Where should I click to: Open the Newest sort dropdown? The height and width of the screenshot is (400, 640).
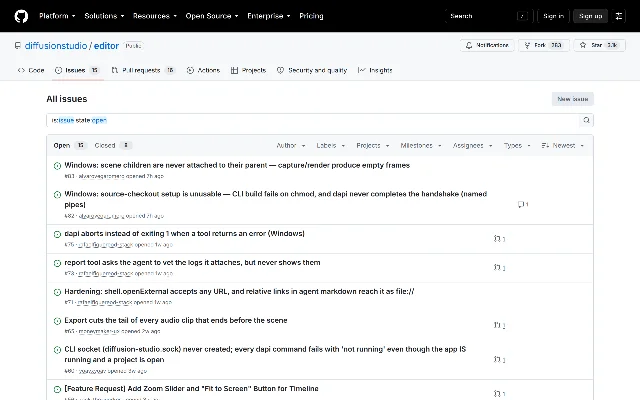point(562,146)
